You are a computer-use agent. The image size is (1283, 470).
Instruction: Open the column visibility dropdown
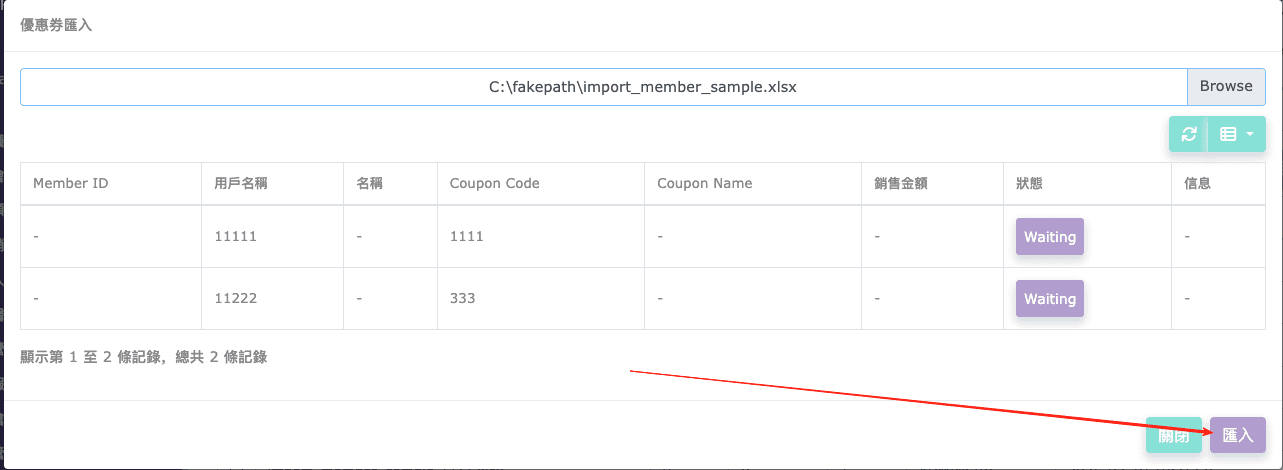pos(1237,134)
